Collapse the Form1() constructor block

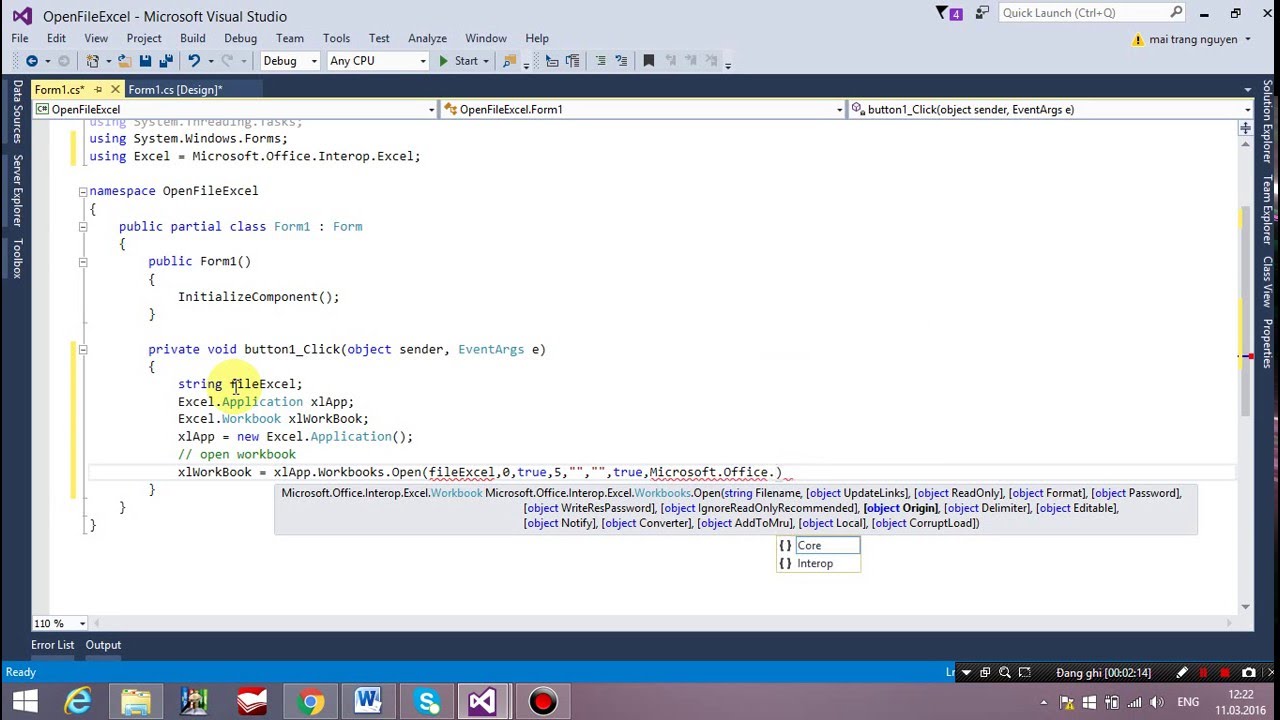click(83, 262)
